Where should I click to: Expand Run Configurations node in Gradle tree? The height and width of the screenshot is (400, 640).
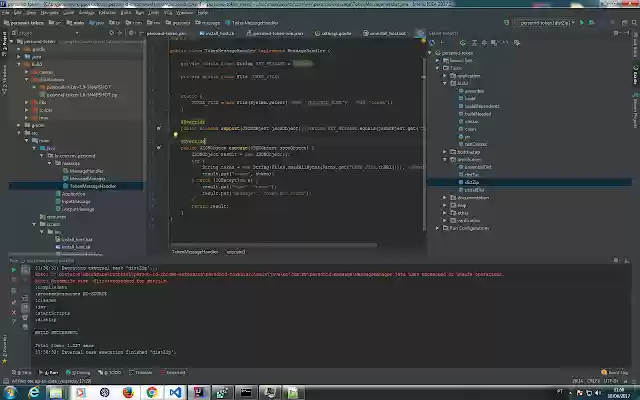437,228
